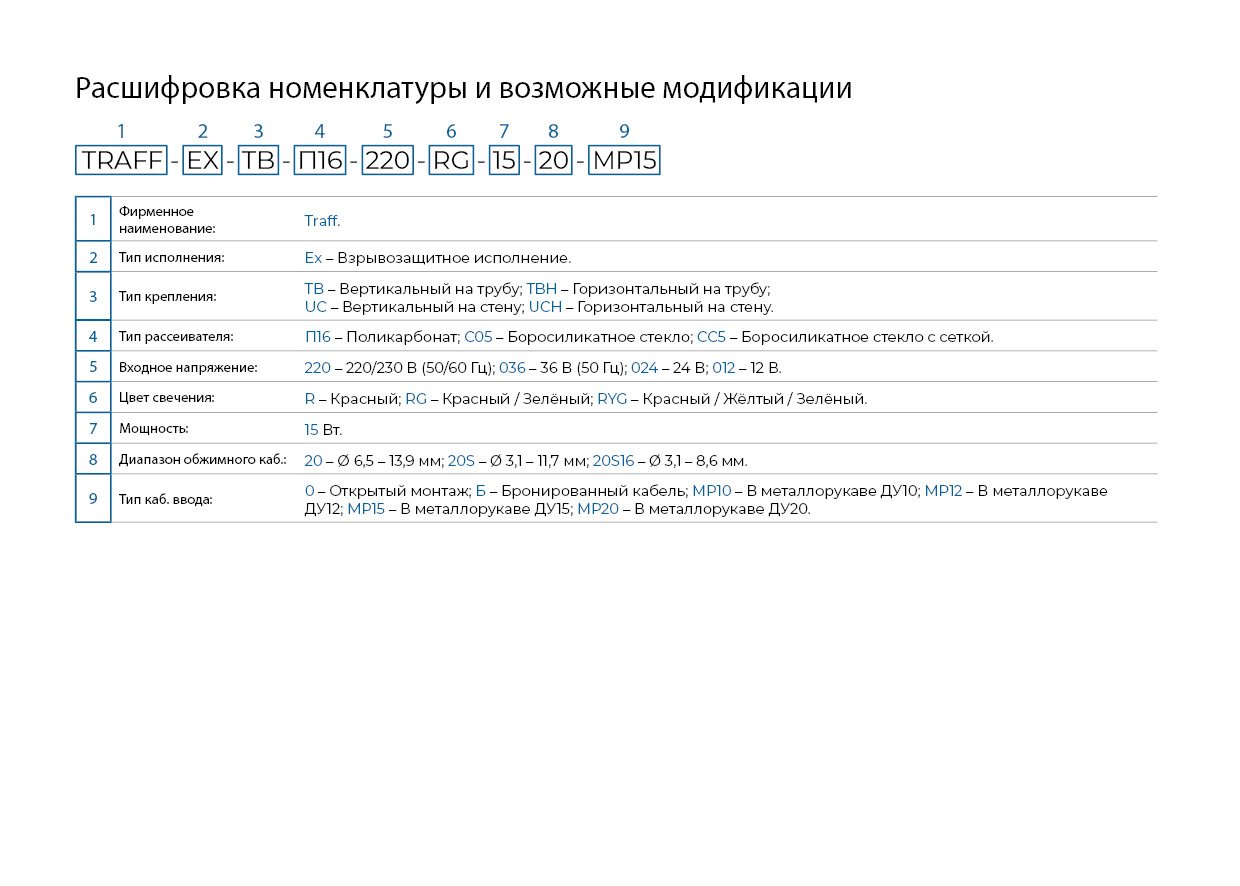Screen dimensions: 1240x886
Task: Click the "Цвет свечения:" label
Action: click(x=167, y=398)
